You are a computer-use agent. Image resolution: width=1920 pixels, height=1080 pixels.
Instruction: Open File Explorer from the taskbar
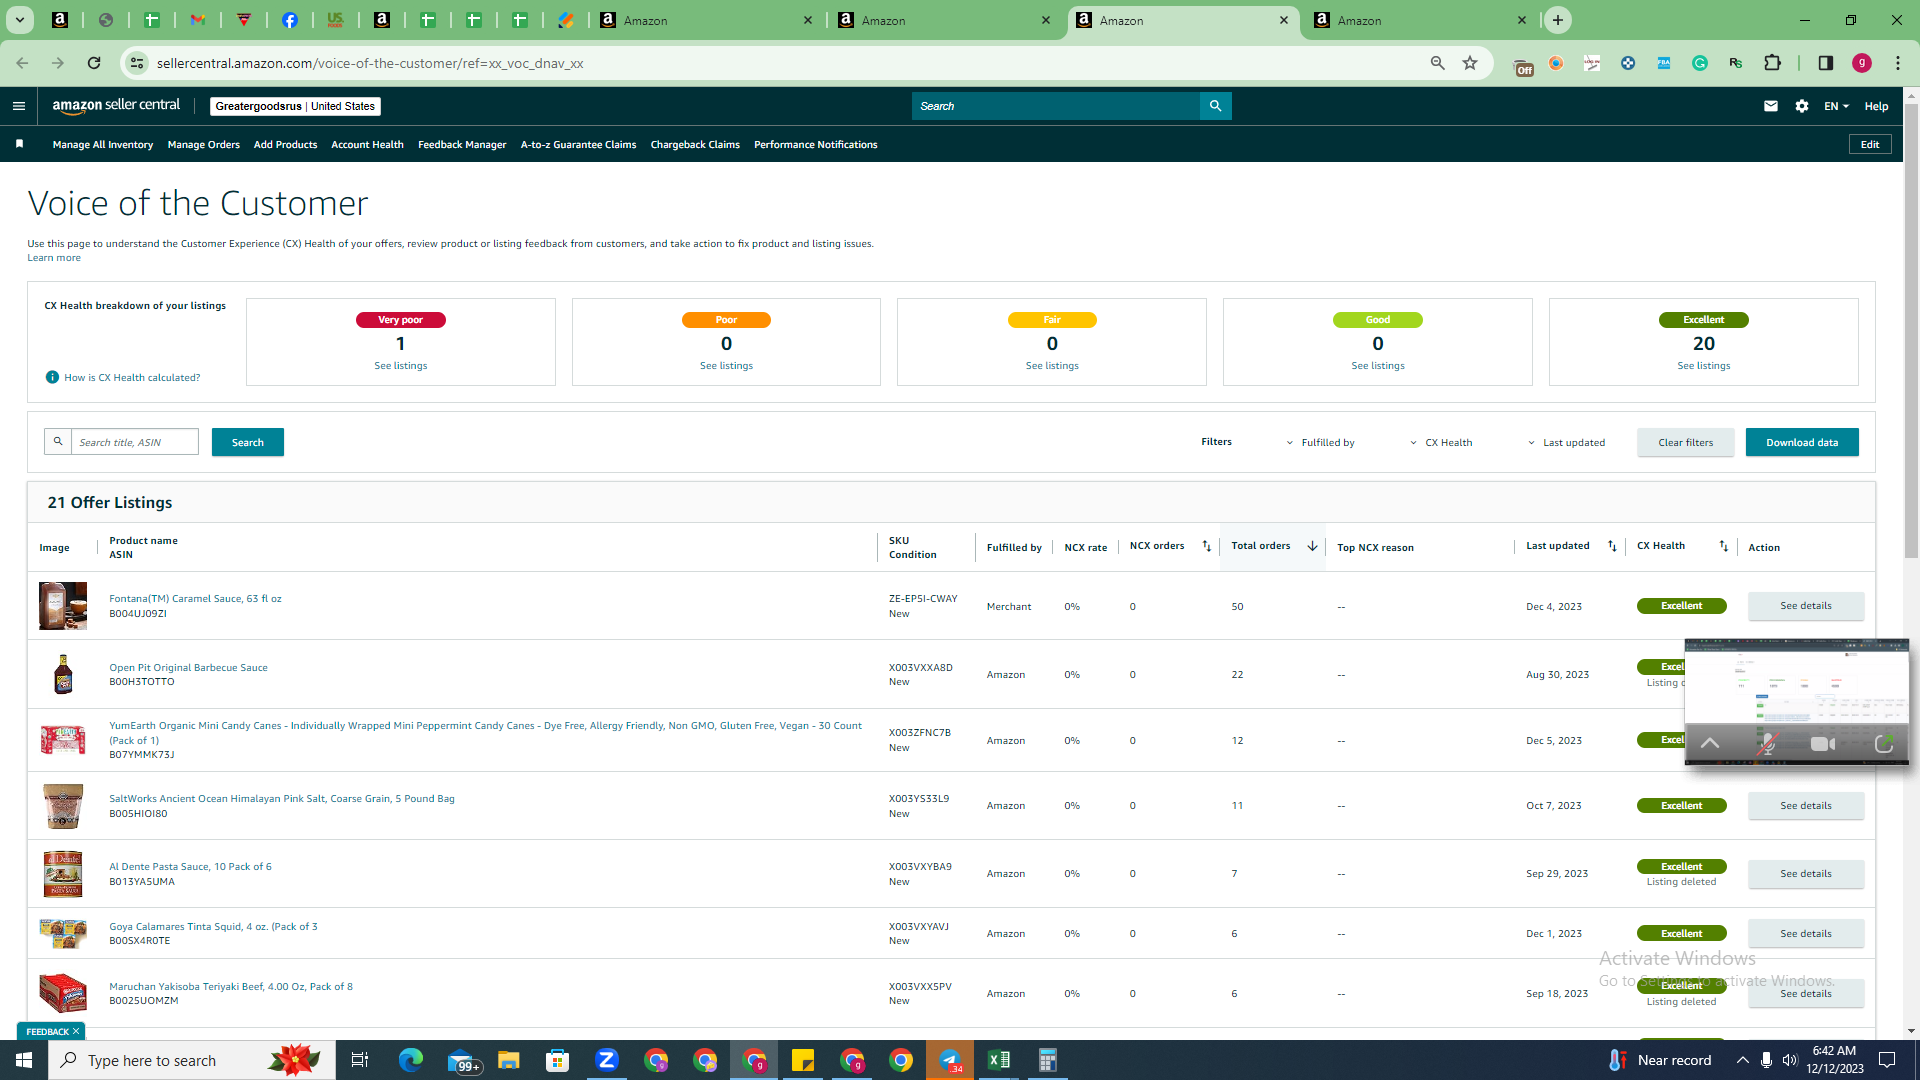(x=509, y=1060)
